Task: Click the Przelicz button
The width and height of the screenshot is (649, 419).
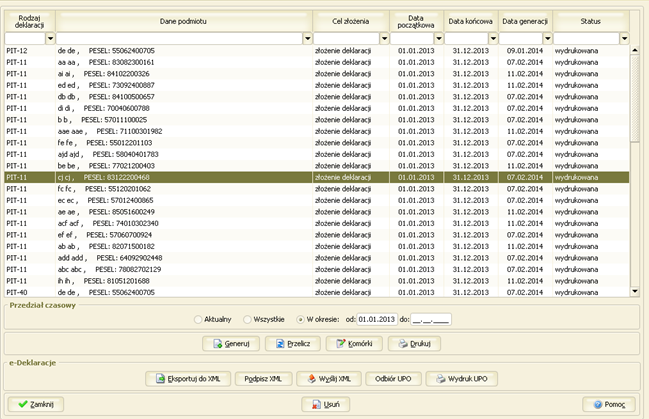Action: tap(293, 344)
